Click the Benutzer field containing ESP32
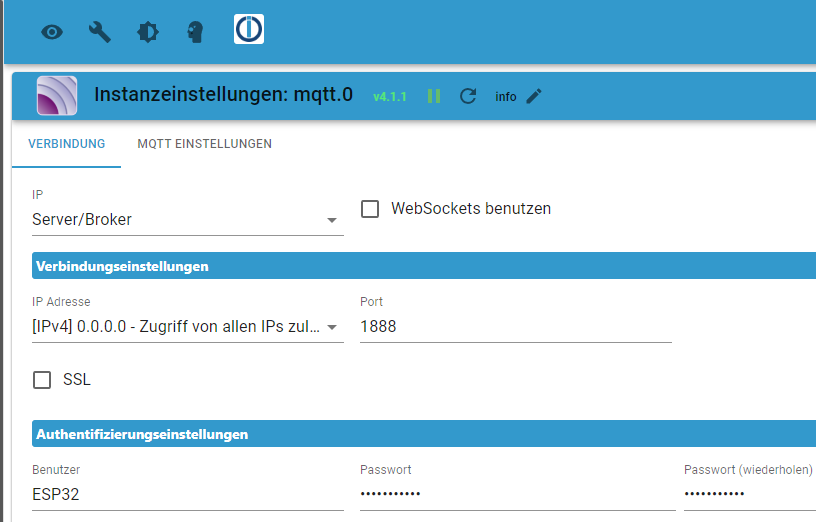Image resolution: width=816 pixels, height=522 pixels. (x=187, y=494)
